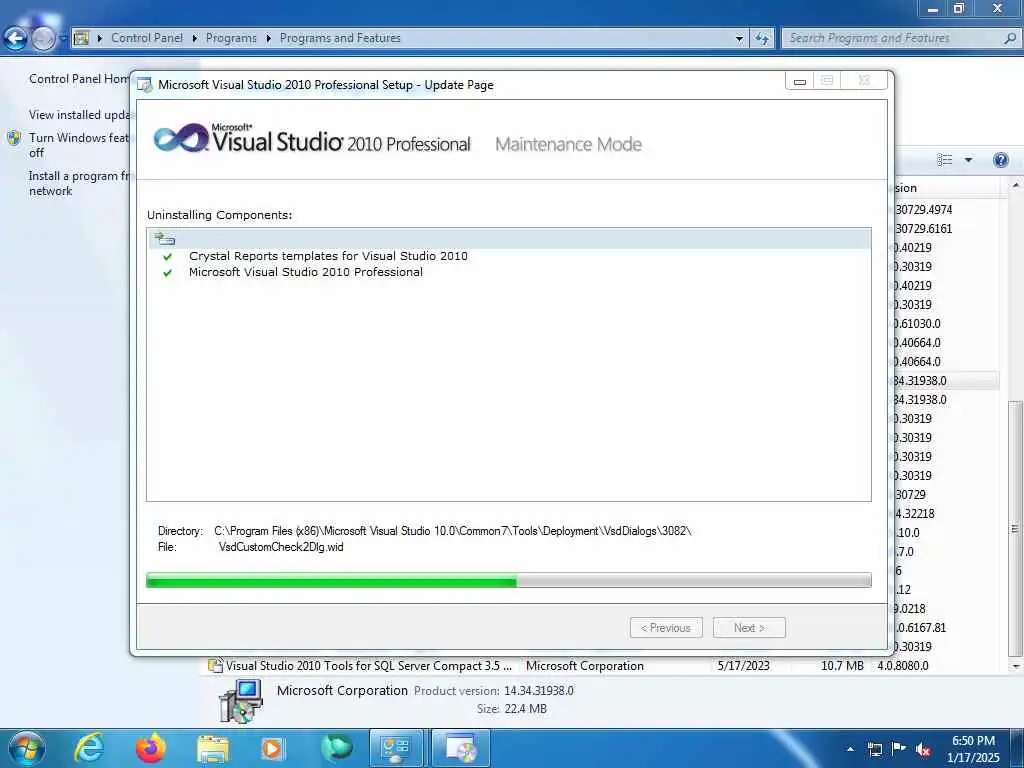Image resolution: width=1024 pixels, height=768 pixels.
Task: Click the Action Center flag icon
Action: click(899, 748)
